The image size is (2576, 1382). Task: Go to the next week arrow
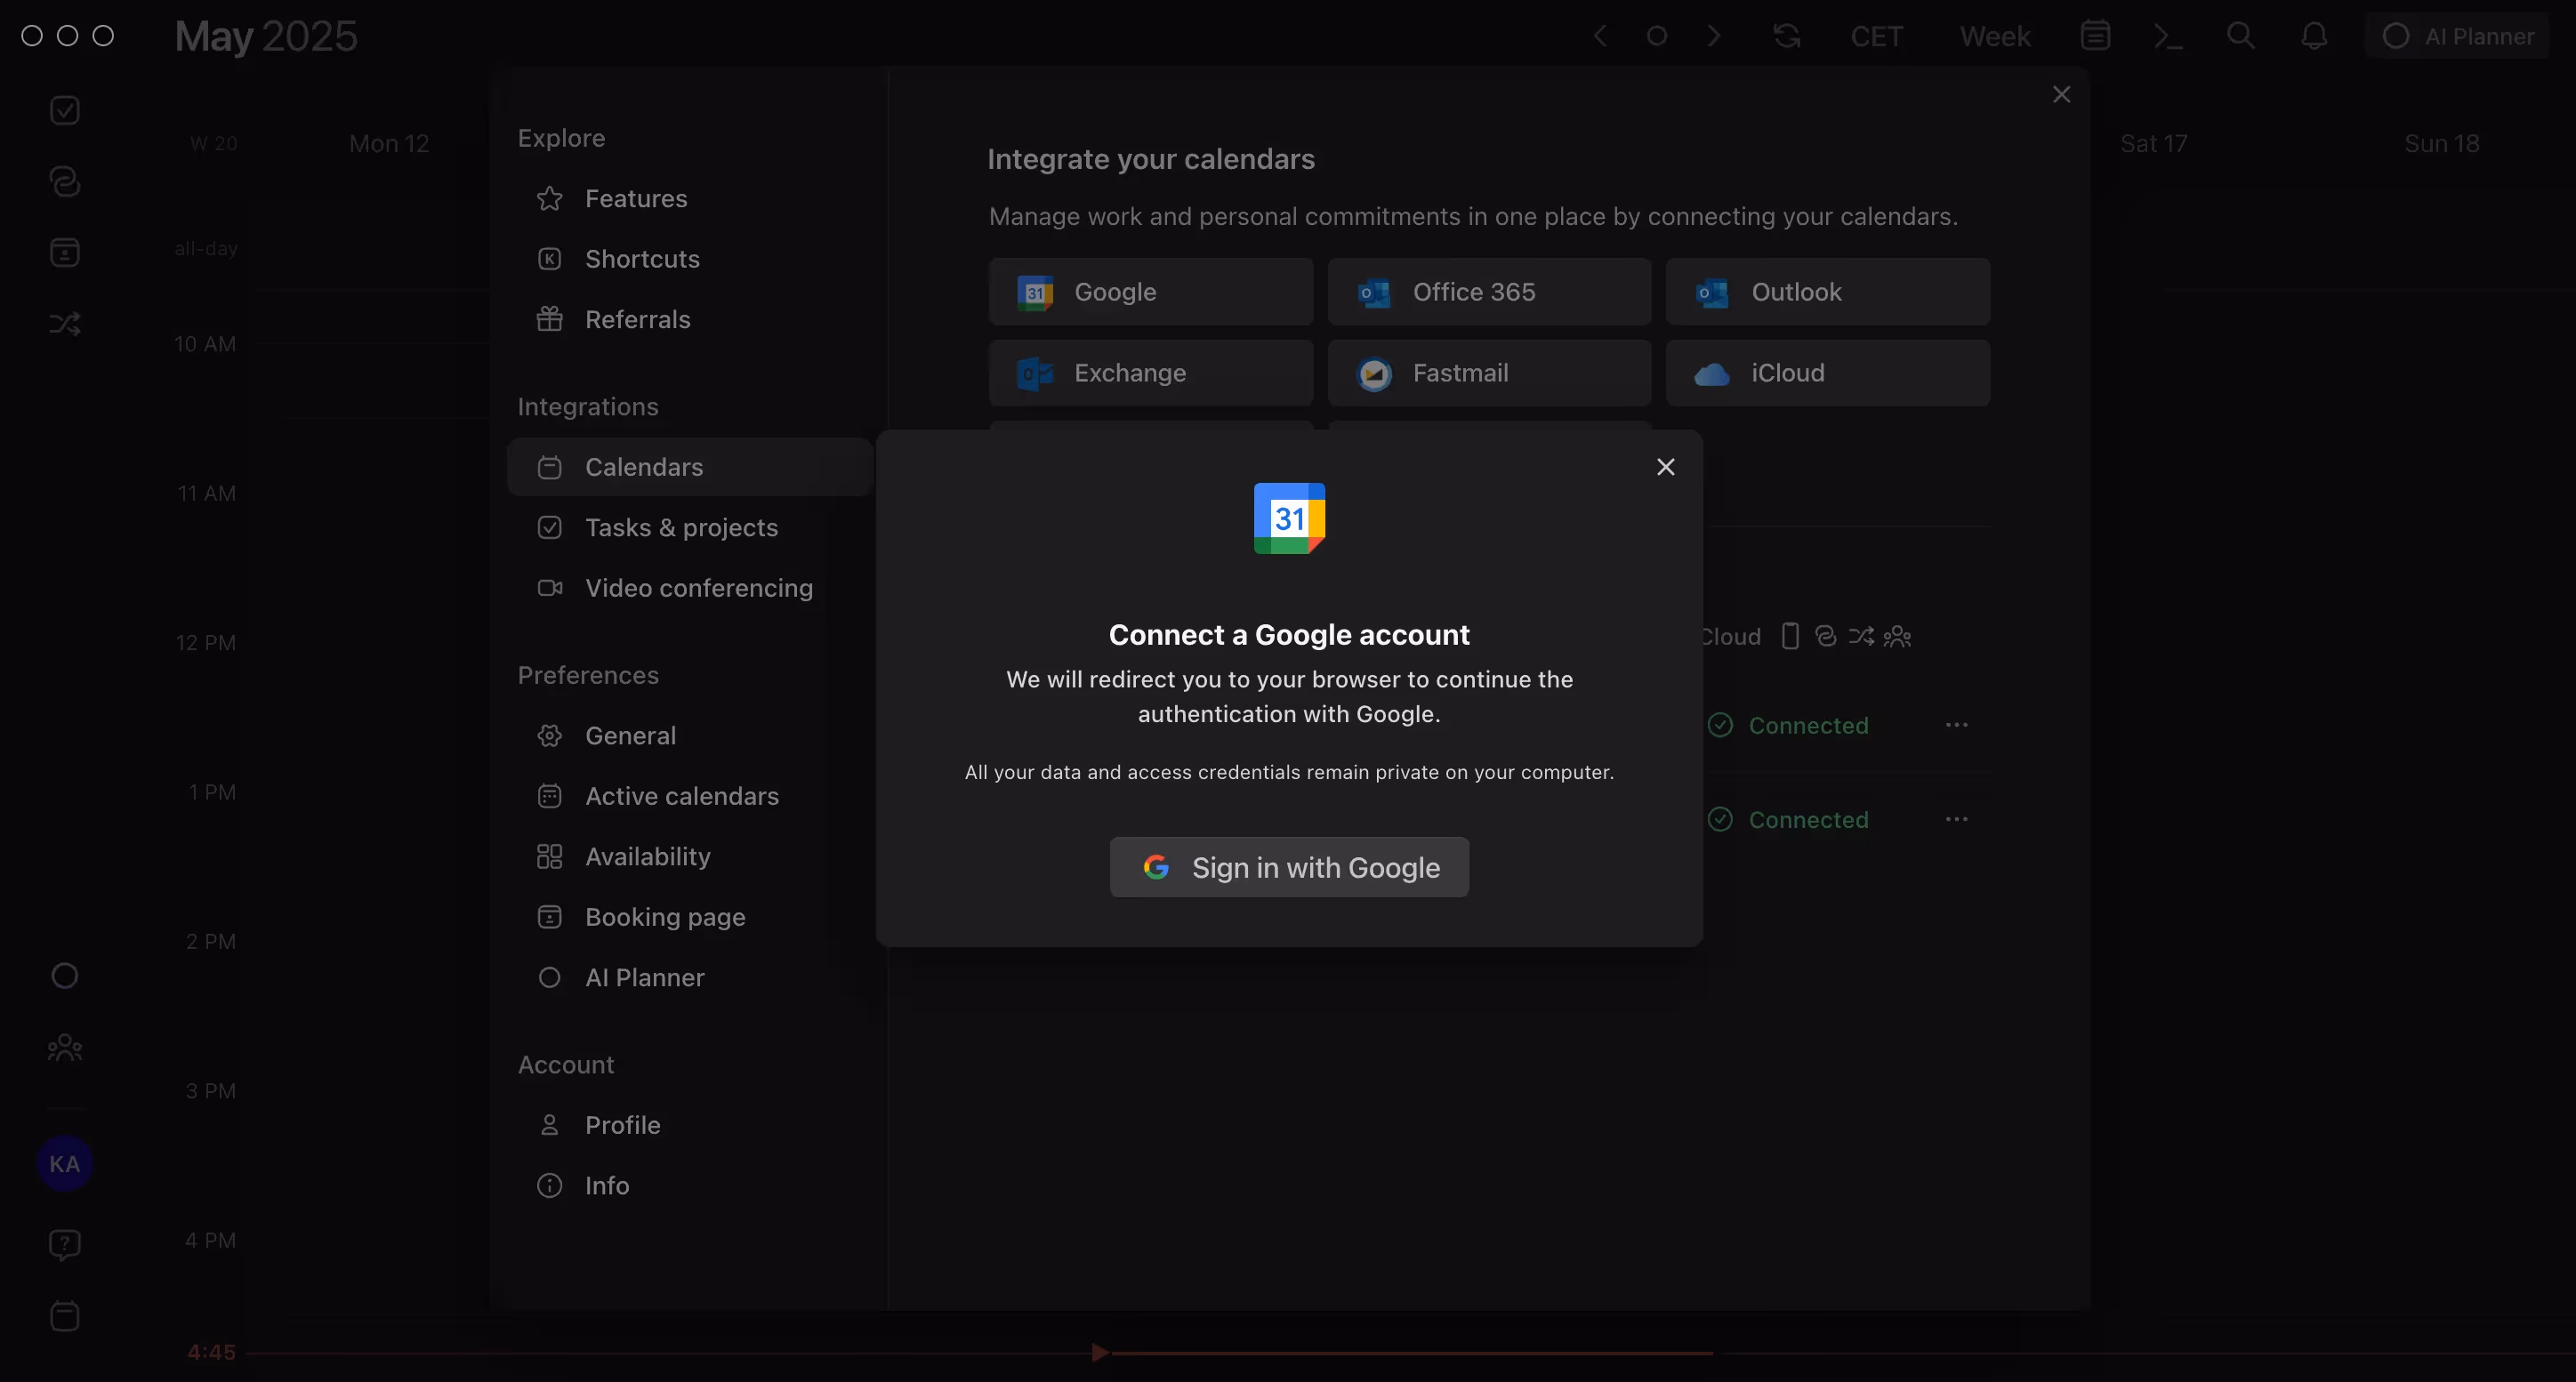1714,36
